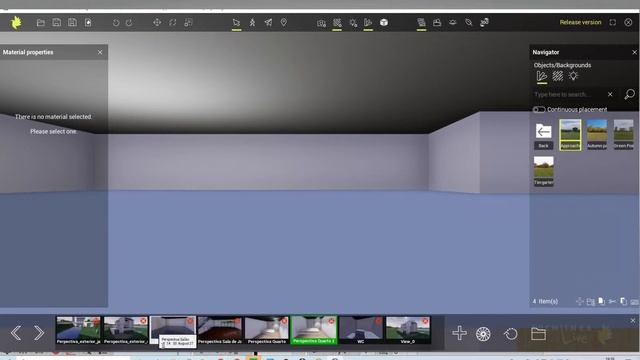Select the scale tool in top toolbar
The width and height of the screenshot is (640, 360).
click(188, 22)
